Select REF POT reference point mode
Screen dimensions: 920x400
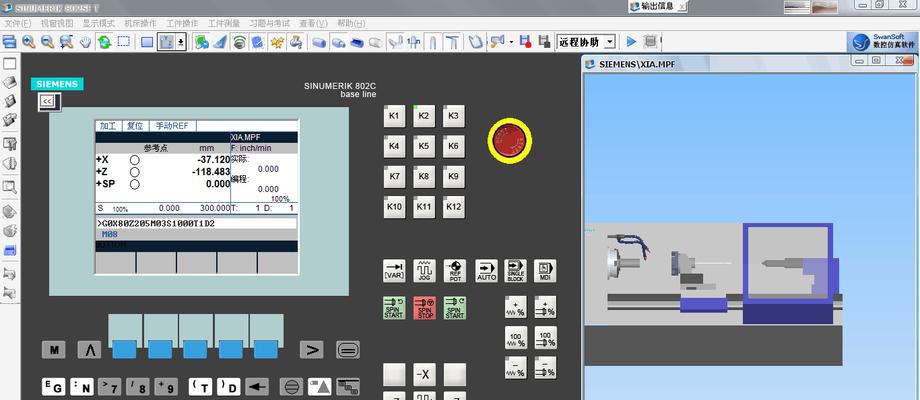(455, 271)
